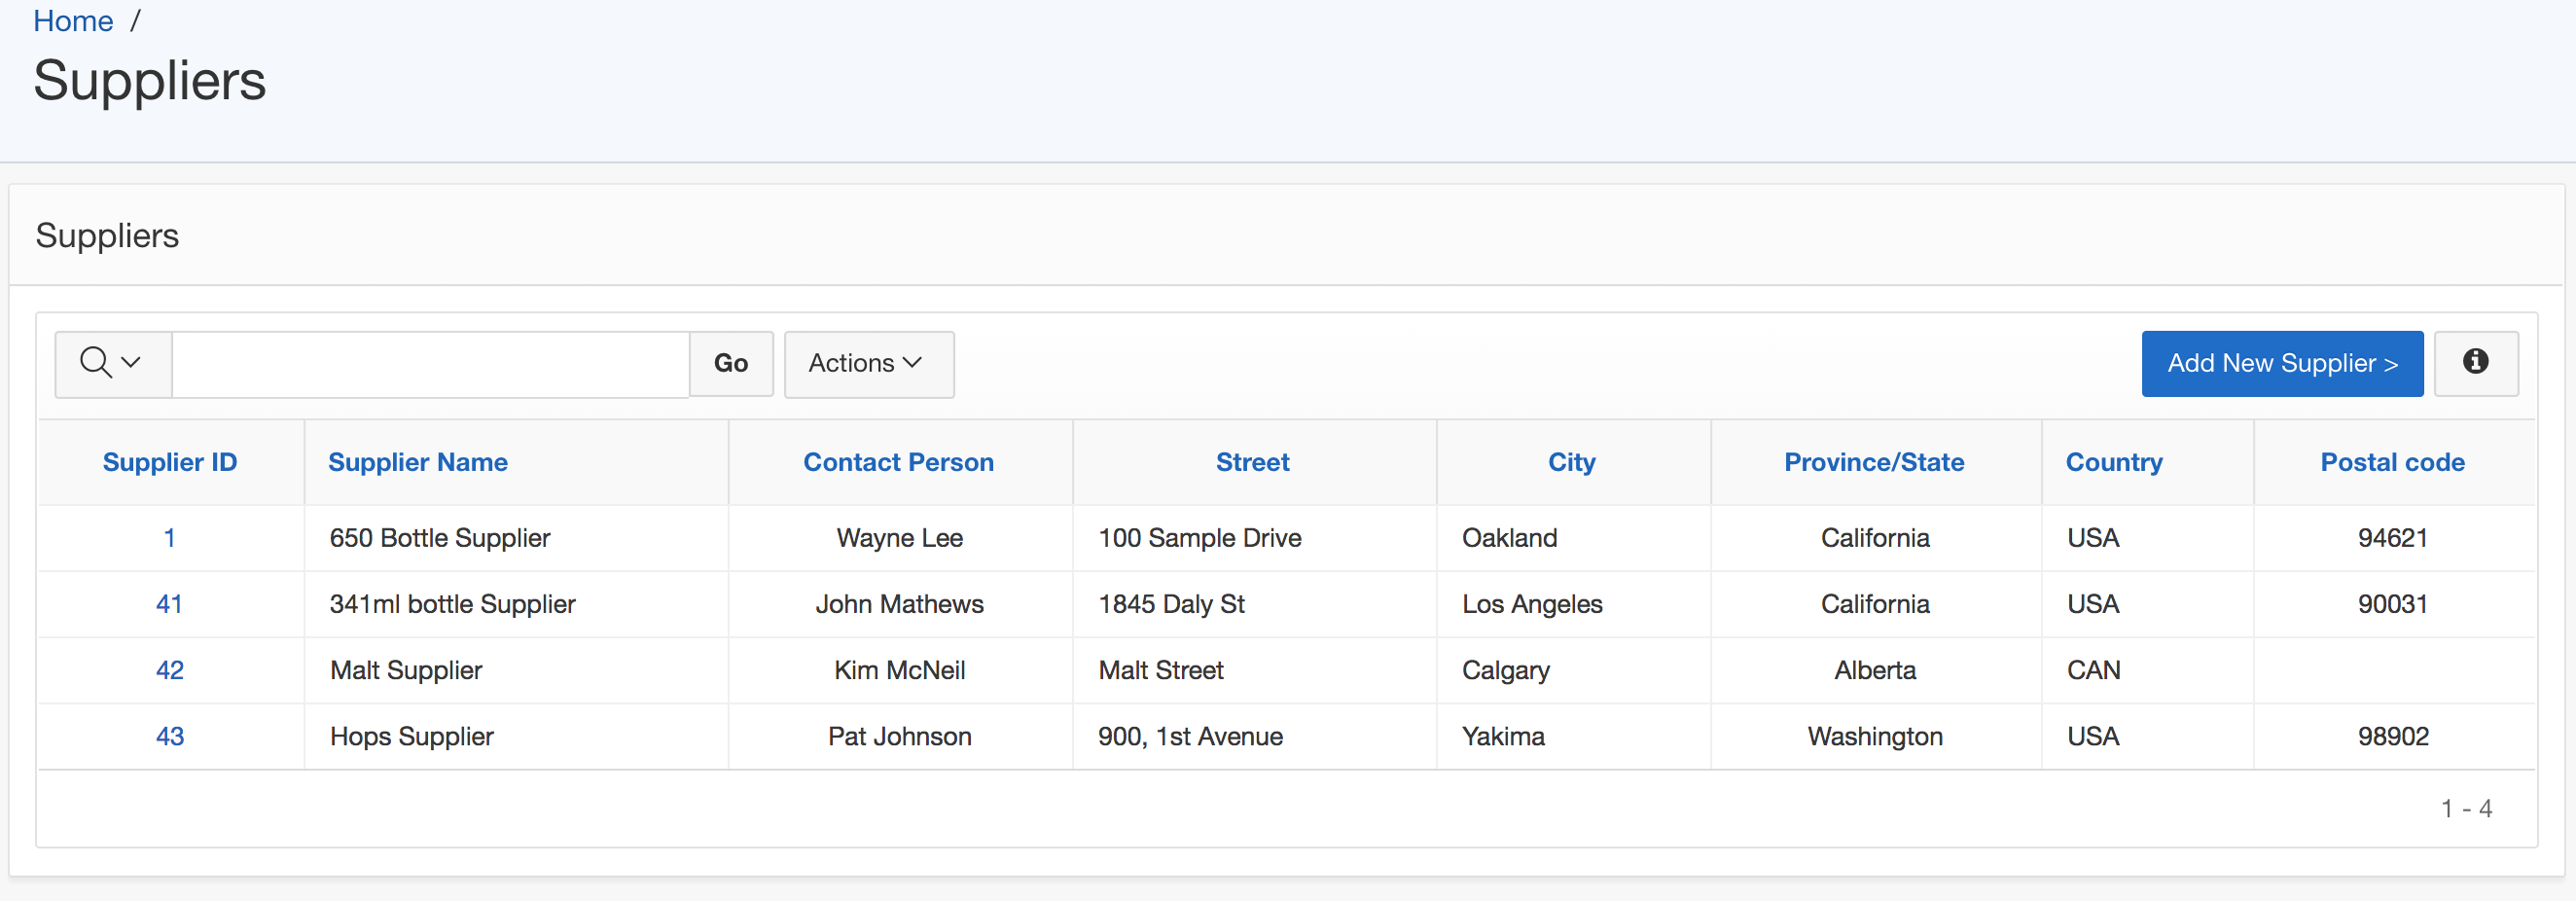Click the info icon button

[2475, 363]
